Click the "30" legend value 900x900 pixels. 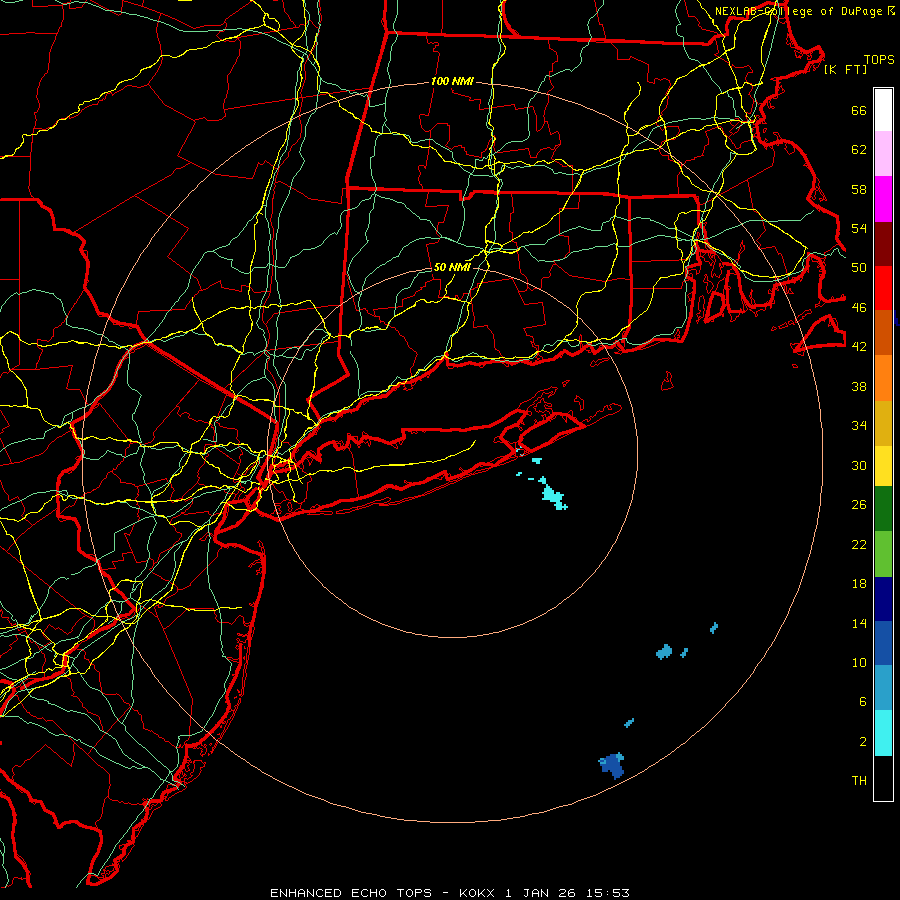[x=859, y=465]
